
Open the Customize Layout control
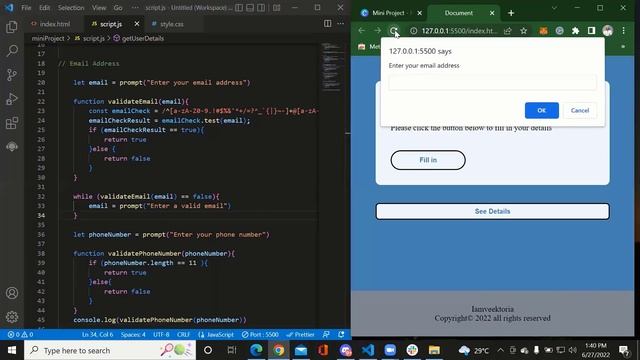[276, 8]
